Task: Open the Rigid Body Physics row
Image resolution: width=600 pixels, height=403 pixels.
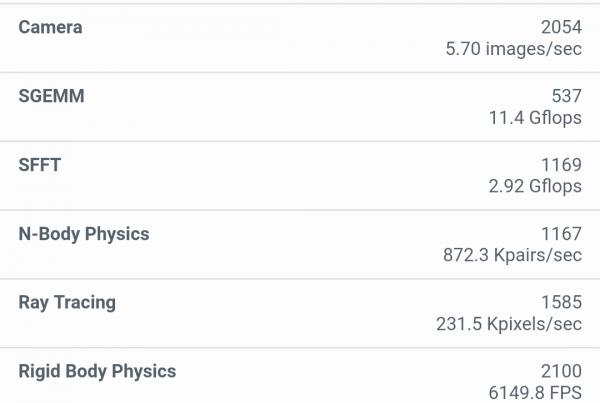Action: pyautogui.click(x=300, y=376)
